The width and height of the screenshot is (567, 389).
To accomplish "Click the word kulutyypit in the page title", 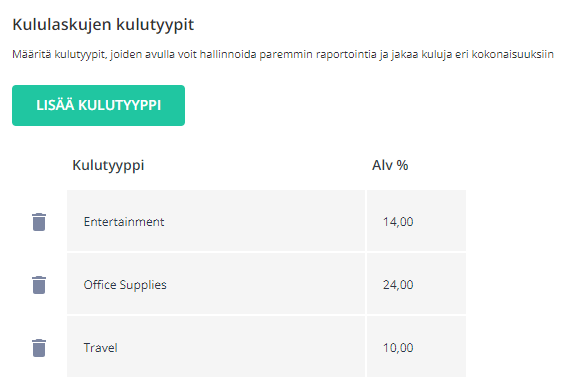I will pyautogui.click(x=155, y=25).
